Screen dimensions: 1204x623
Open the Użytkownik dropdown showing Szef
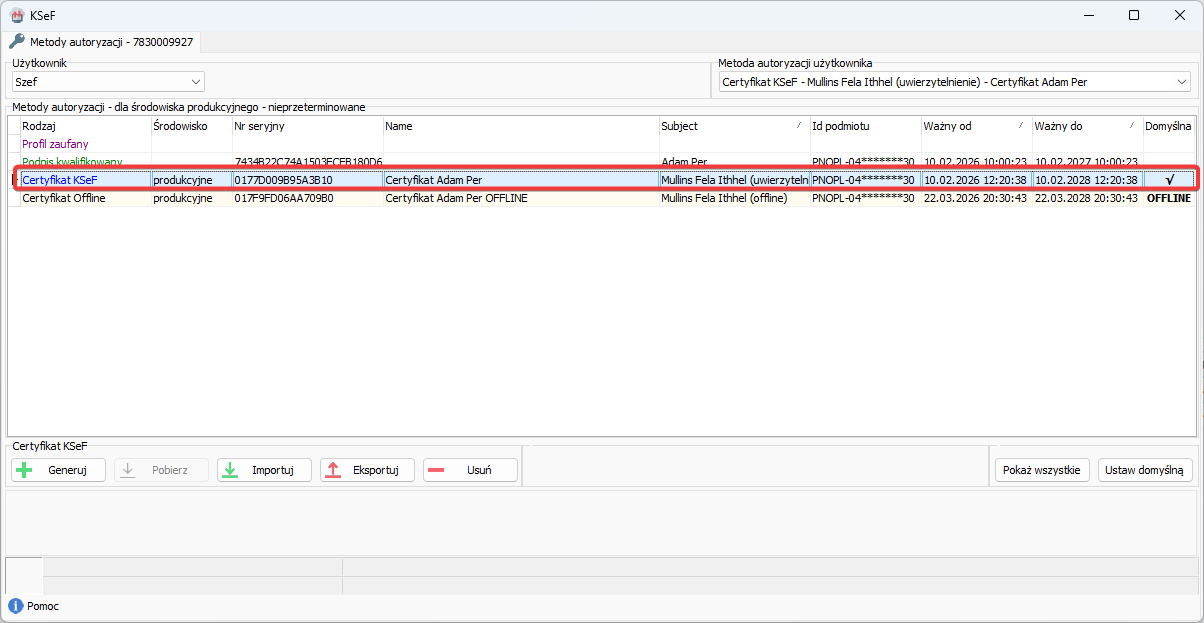[108, 82]
